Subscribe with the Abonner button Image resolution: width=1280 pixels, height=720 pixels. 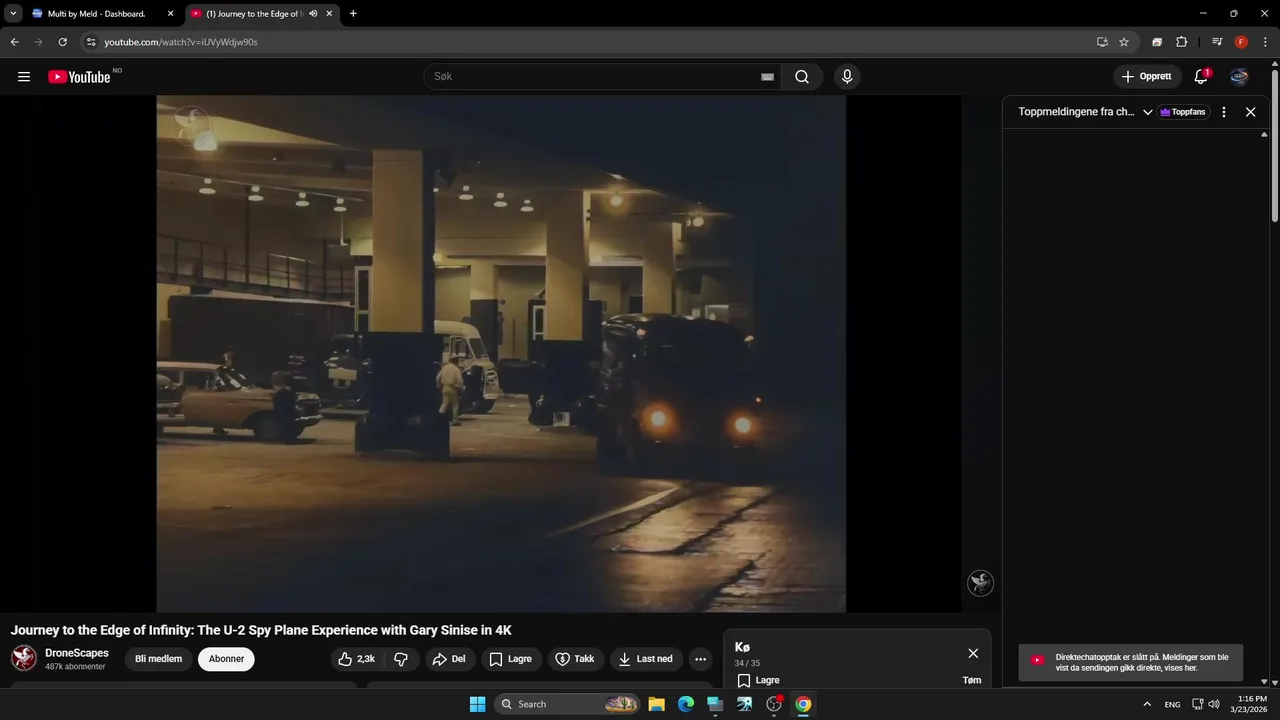tap(226, 659)
